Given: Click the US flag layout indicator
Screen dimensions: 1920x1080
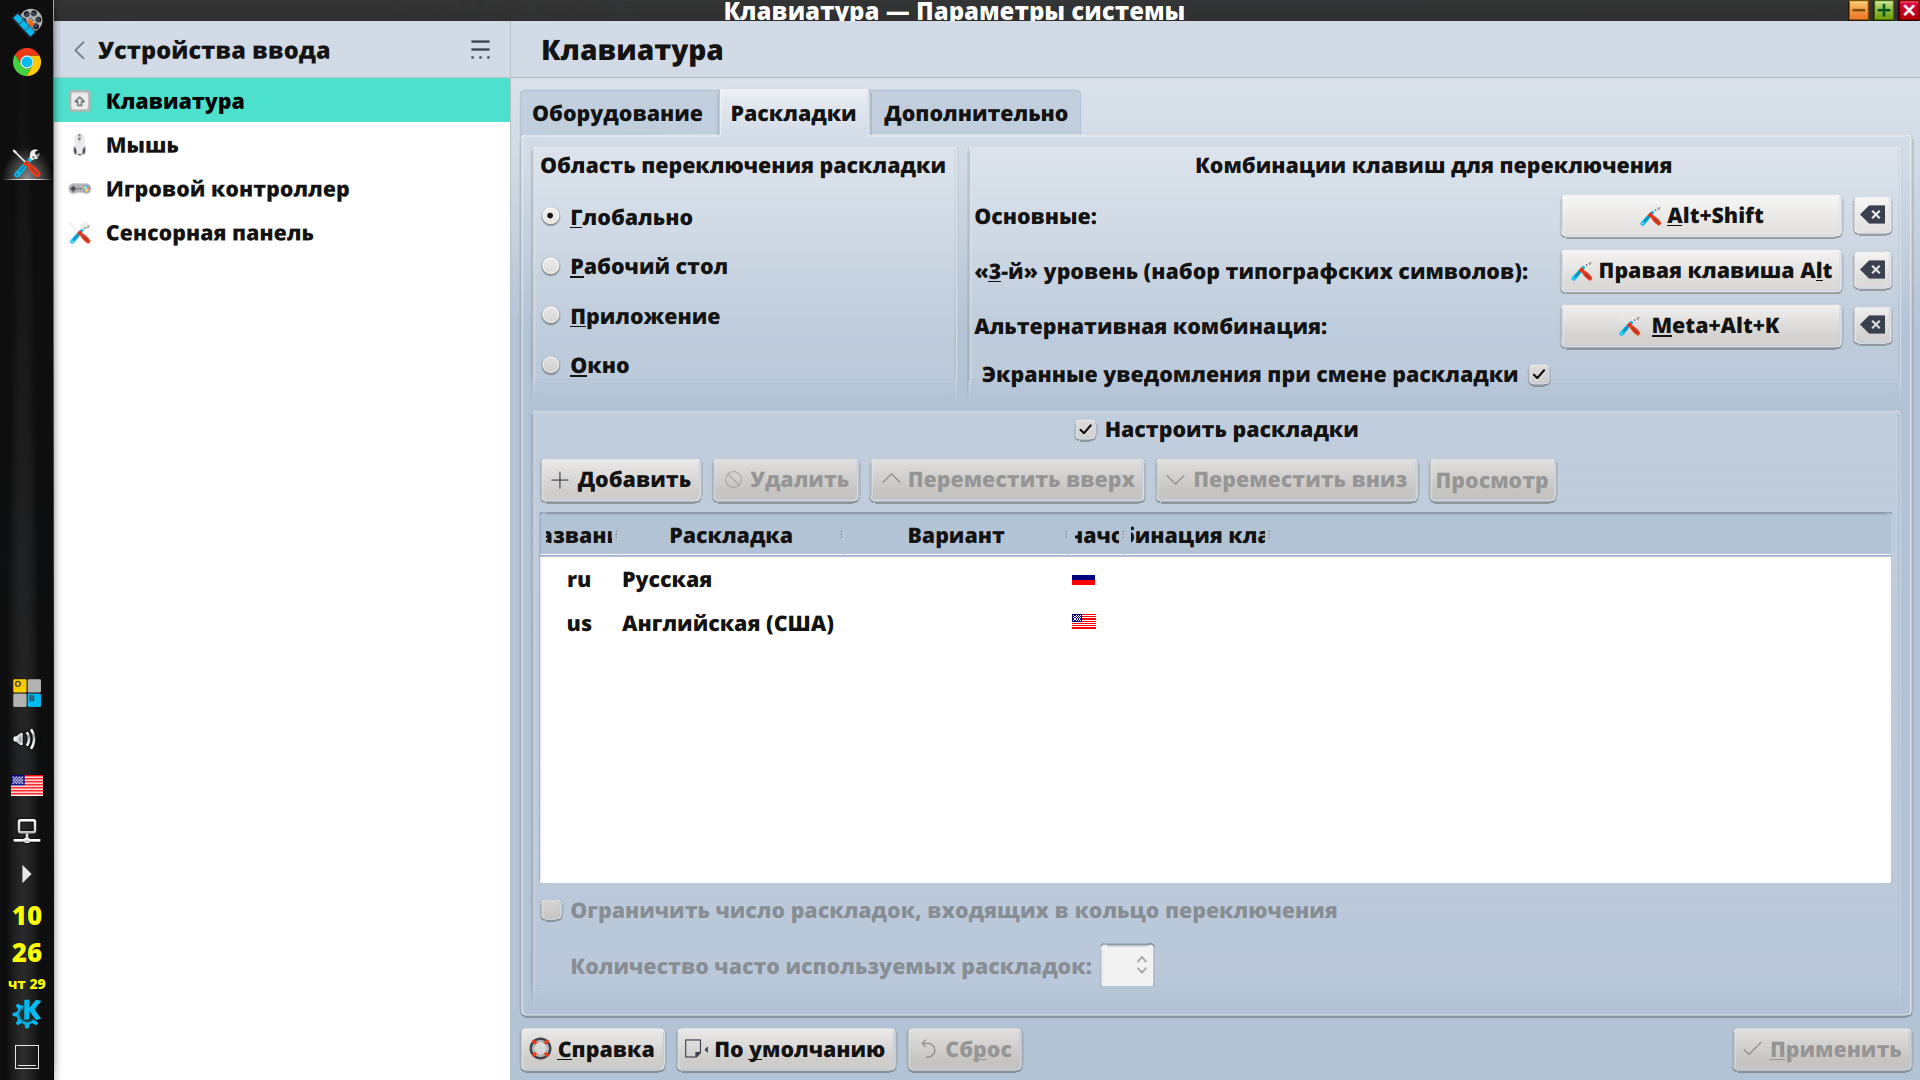Looking at the screenshot, I should (x=27, y=785).
